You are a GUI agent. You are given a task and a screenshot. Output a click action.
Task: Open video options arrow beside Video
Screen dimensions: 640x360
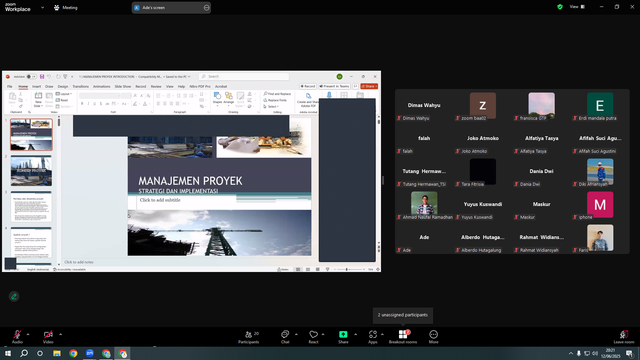[60, 334]
